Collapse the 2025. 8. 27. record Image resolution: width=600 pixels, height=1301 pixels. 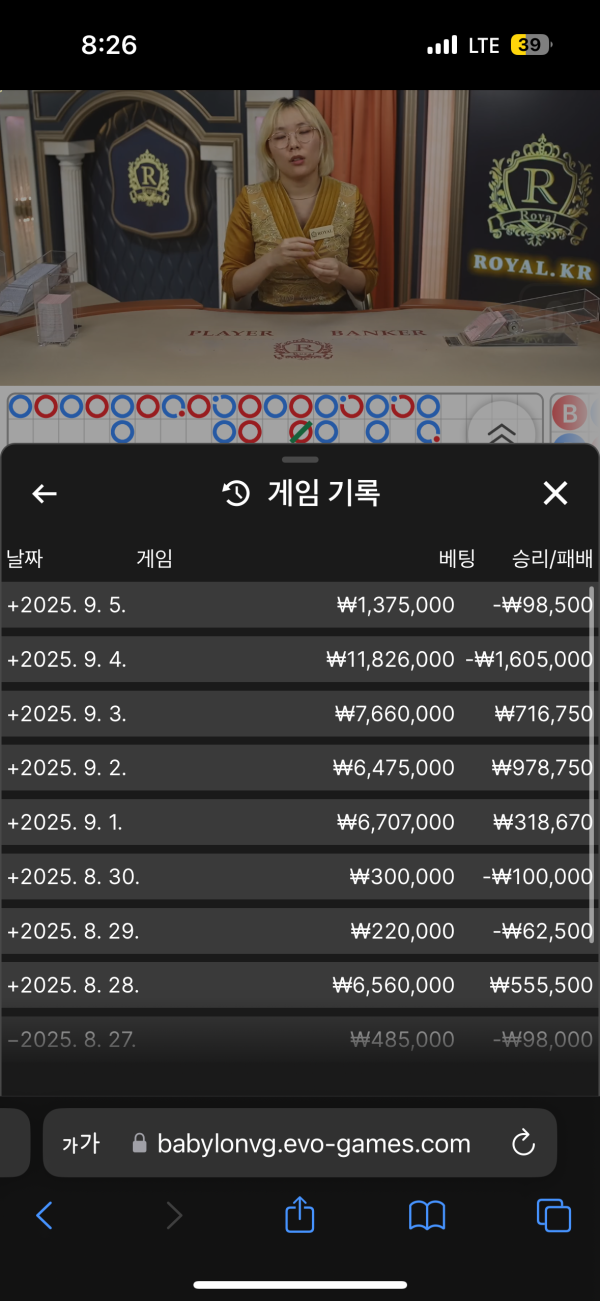pos(12,1040)
